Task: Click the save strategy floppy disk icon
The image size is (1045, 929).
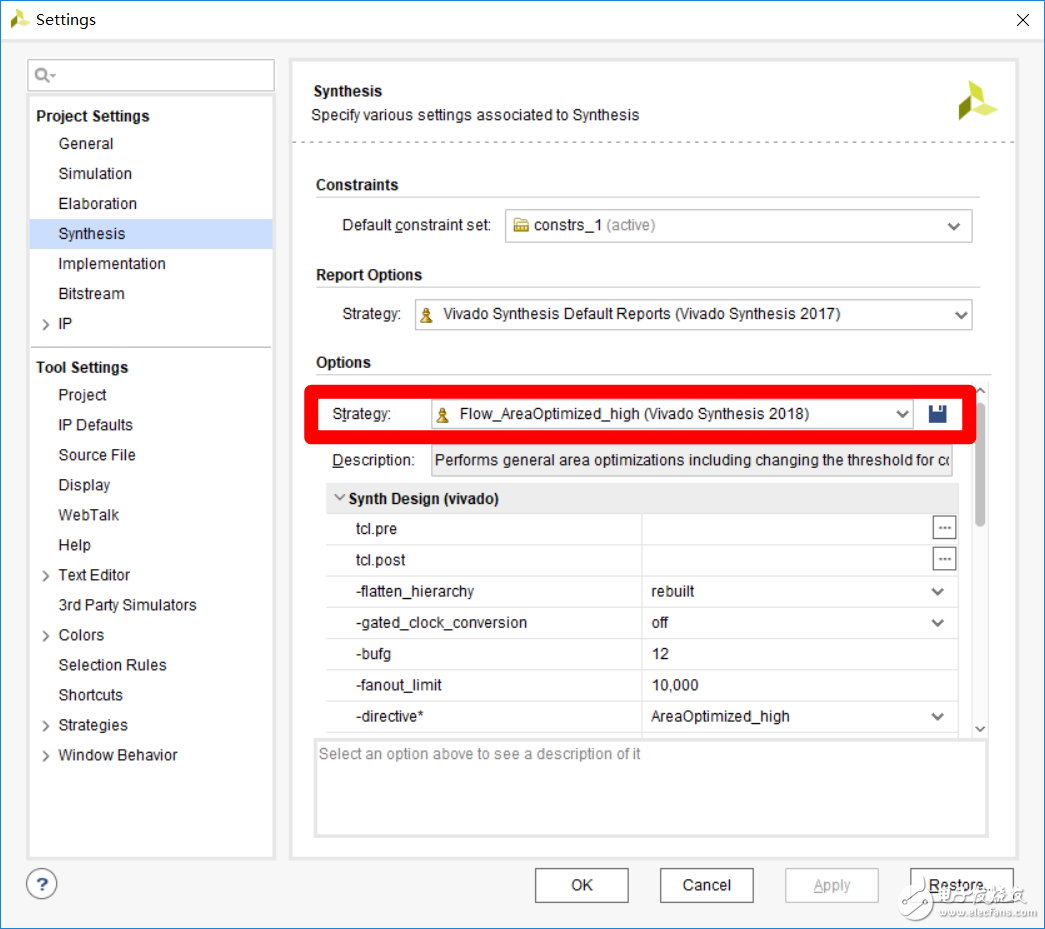Action: point(937,414)
